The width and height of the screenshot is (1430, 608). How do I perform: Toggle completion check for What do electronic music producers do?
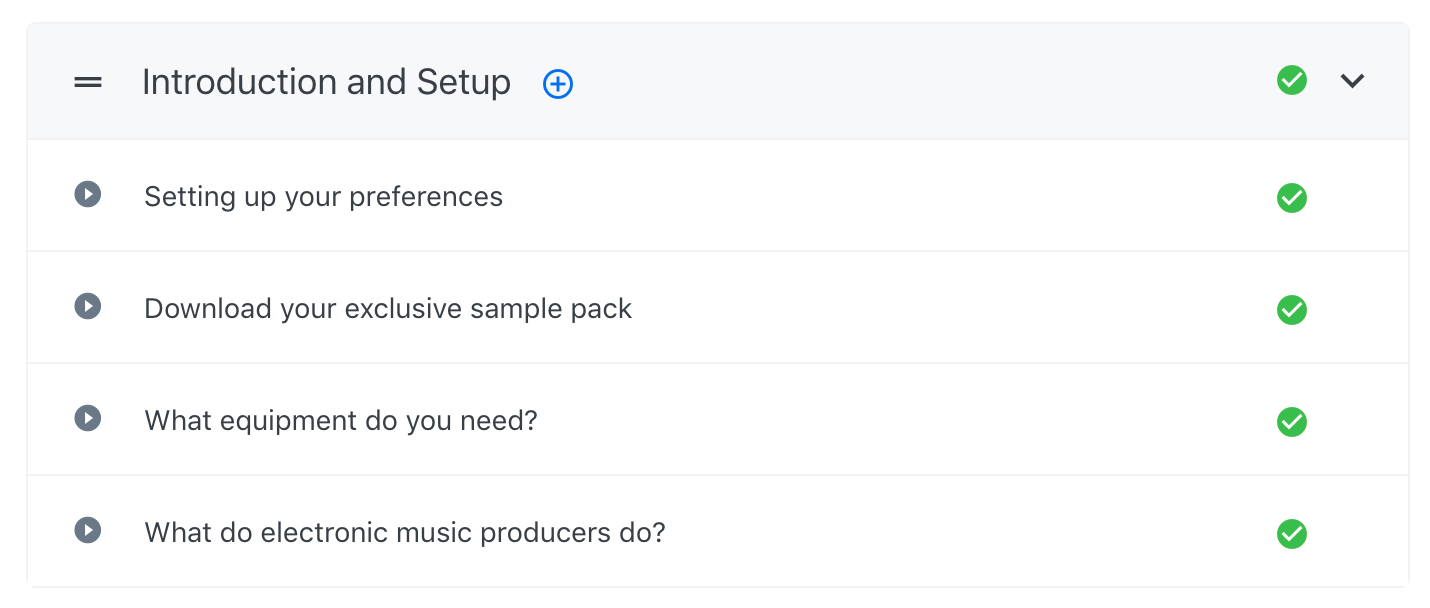1292,534
